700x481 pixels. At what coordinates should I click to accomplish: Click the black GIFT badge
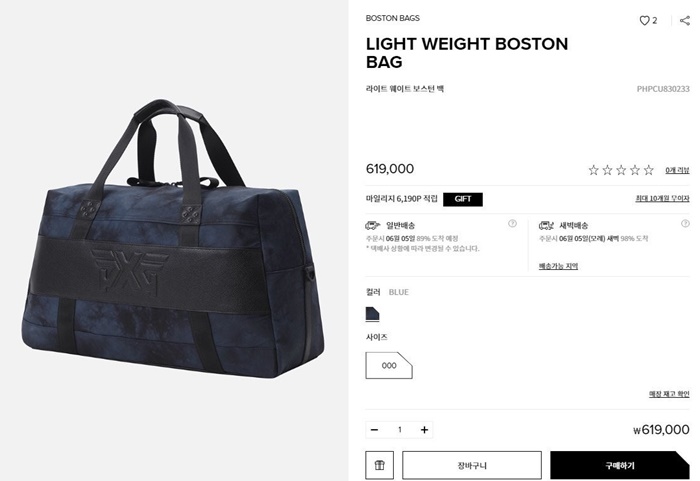[x=463, y=199]
